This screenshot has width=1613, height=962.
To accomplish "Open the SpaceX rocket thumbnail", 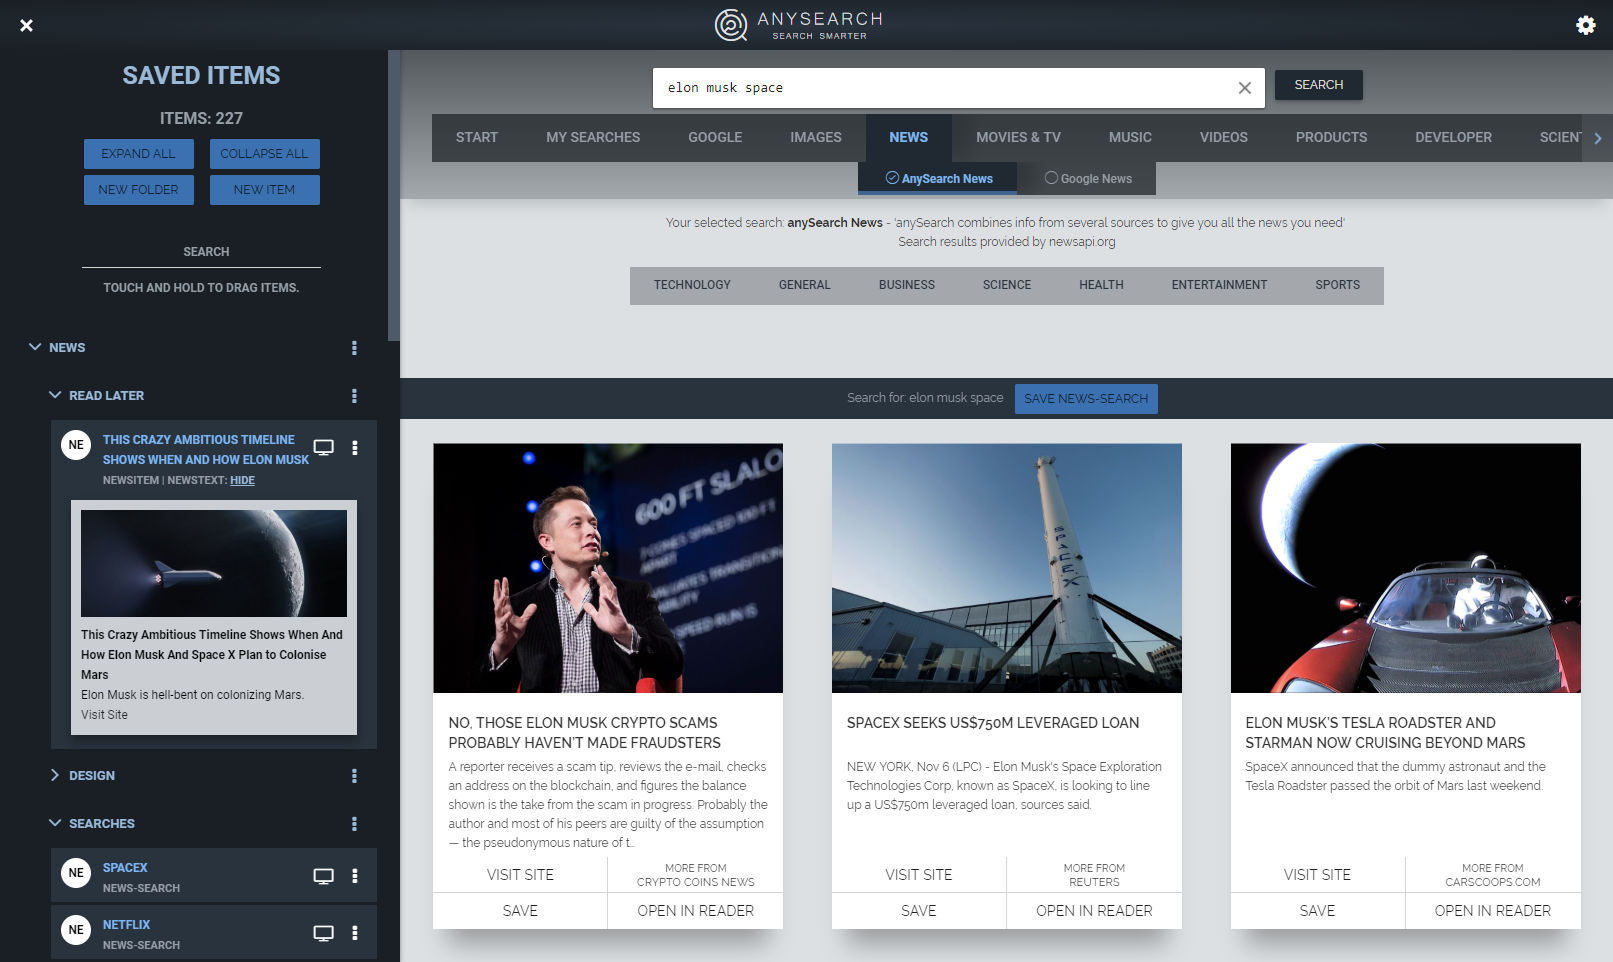I will (1007, 568).
